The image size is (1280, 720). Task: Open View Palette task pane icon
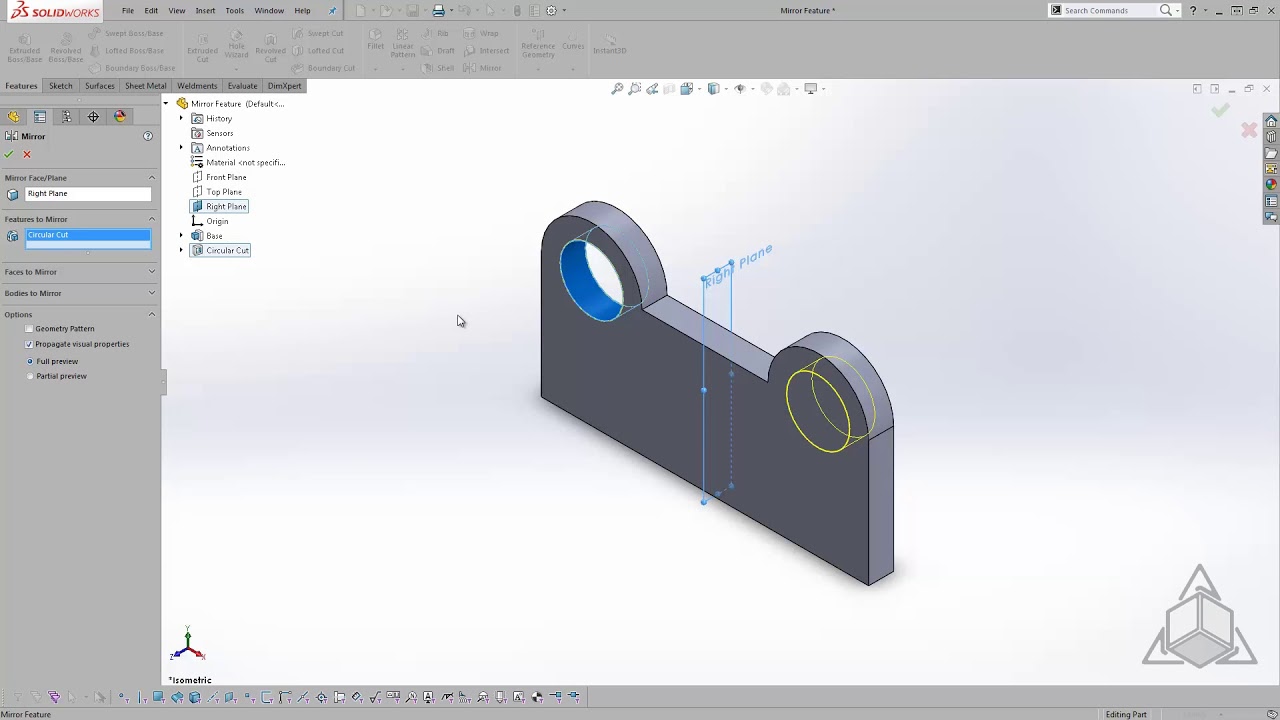[x=1271, y=169]
